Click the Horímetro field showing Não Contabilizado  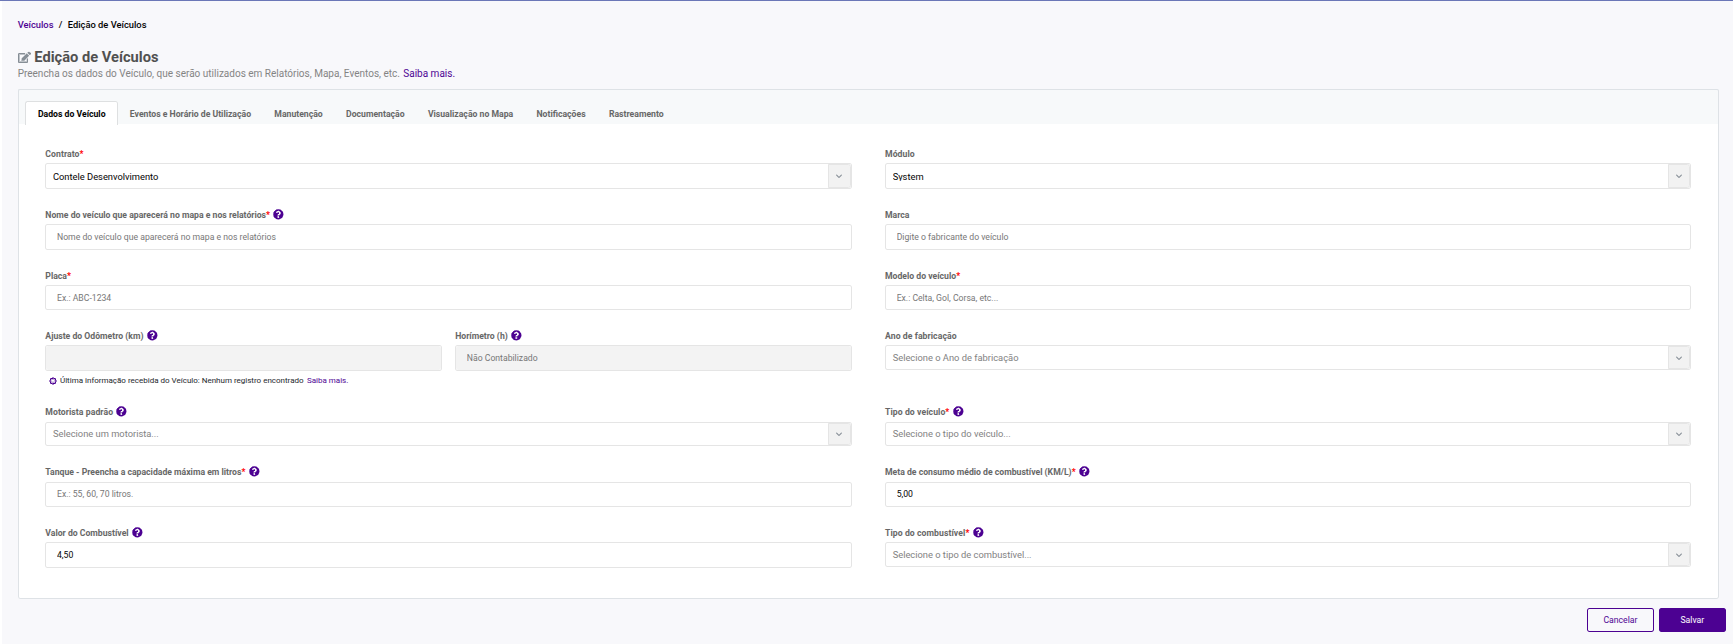653,358
